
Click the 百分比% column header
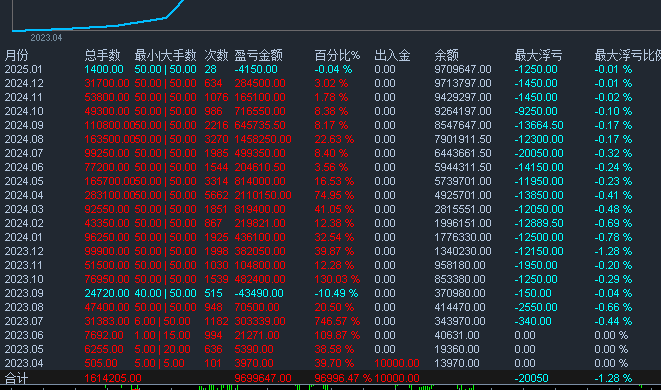[337, 55]
